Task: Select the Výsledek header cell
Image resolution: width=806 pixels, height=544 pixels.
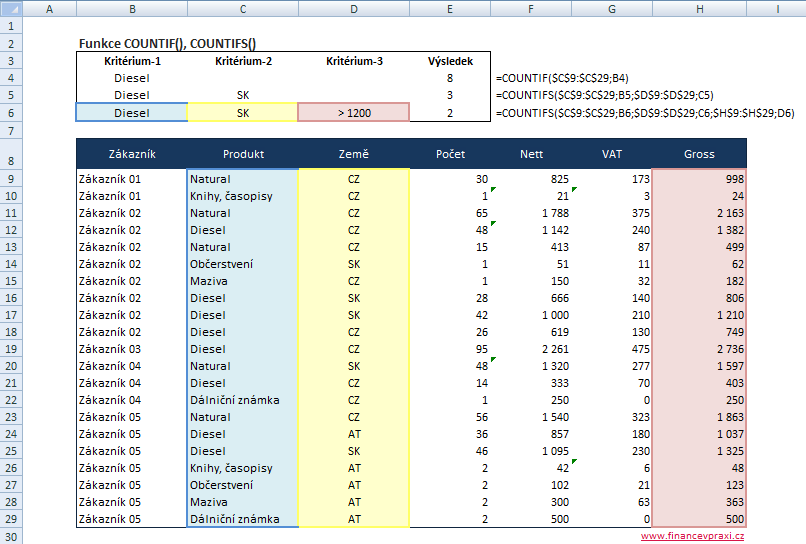Action: click(450, 61)
